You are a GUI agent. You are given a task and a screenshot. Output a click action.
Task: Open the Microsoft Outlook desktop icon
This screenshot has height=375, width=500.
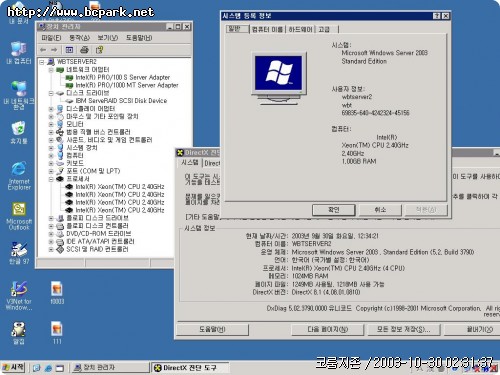click(19, 216)
